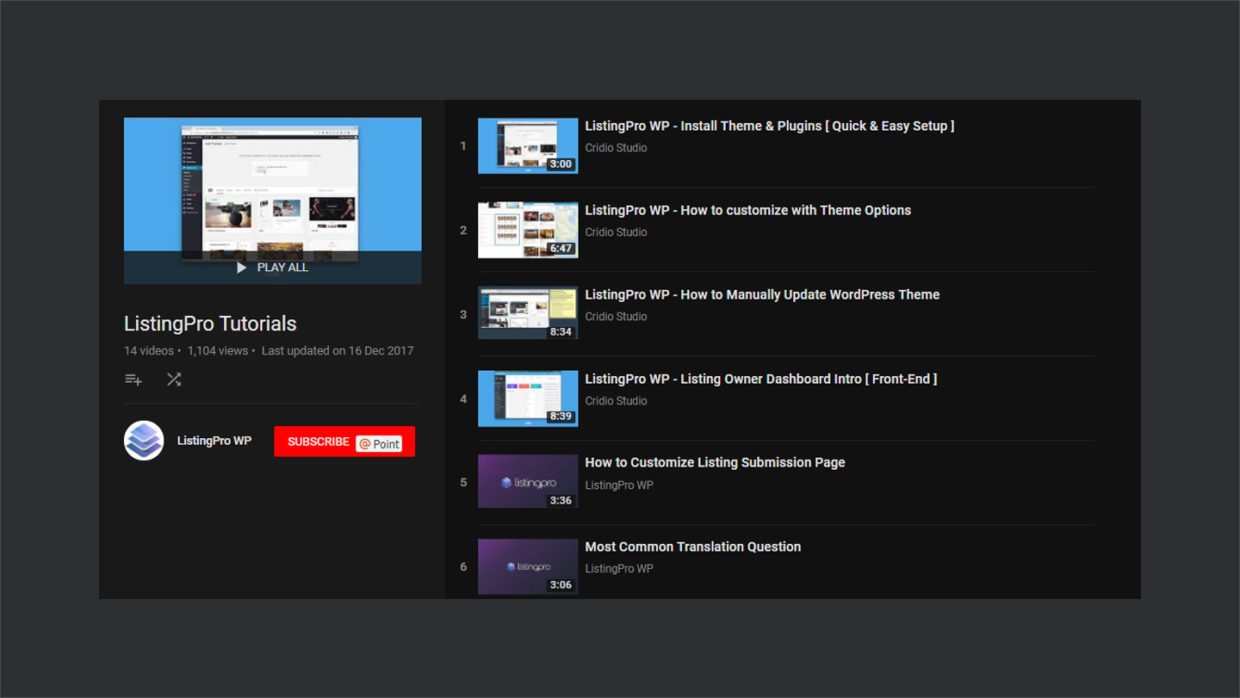The image size is (1240, 698).
Task: Open the How to customize with Theme Options video
Action: coord(748,210)
